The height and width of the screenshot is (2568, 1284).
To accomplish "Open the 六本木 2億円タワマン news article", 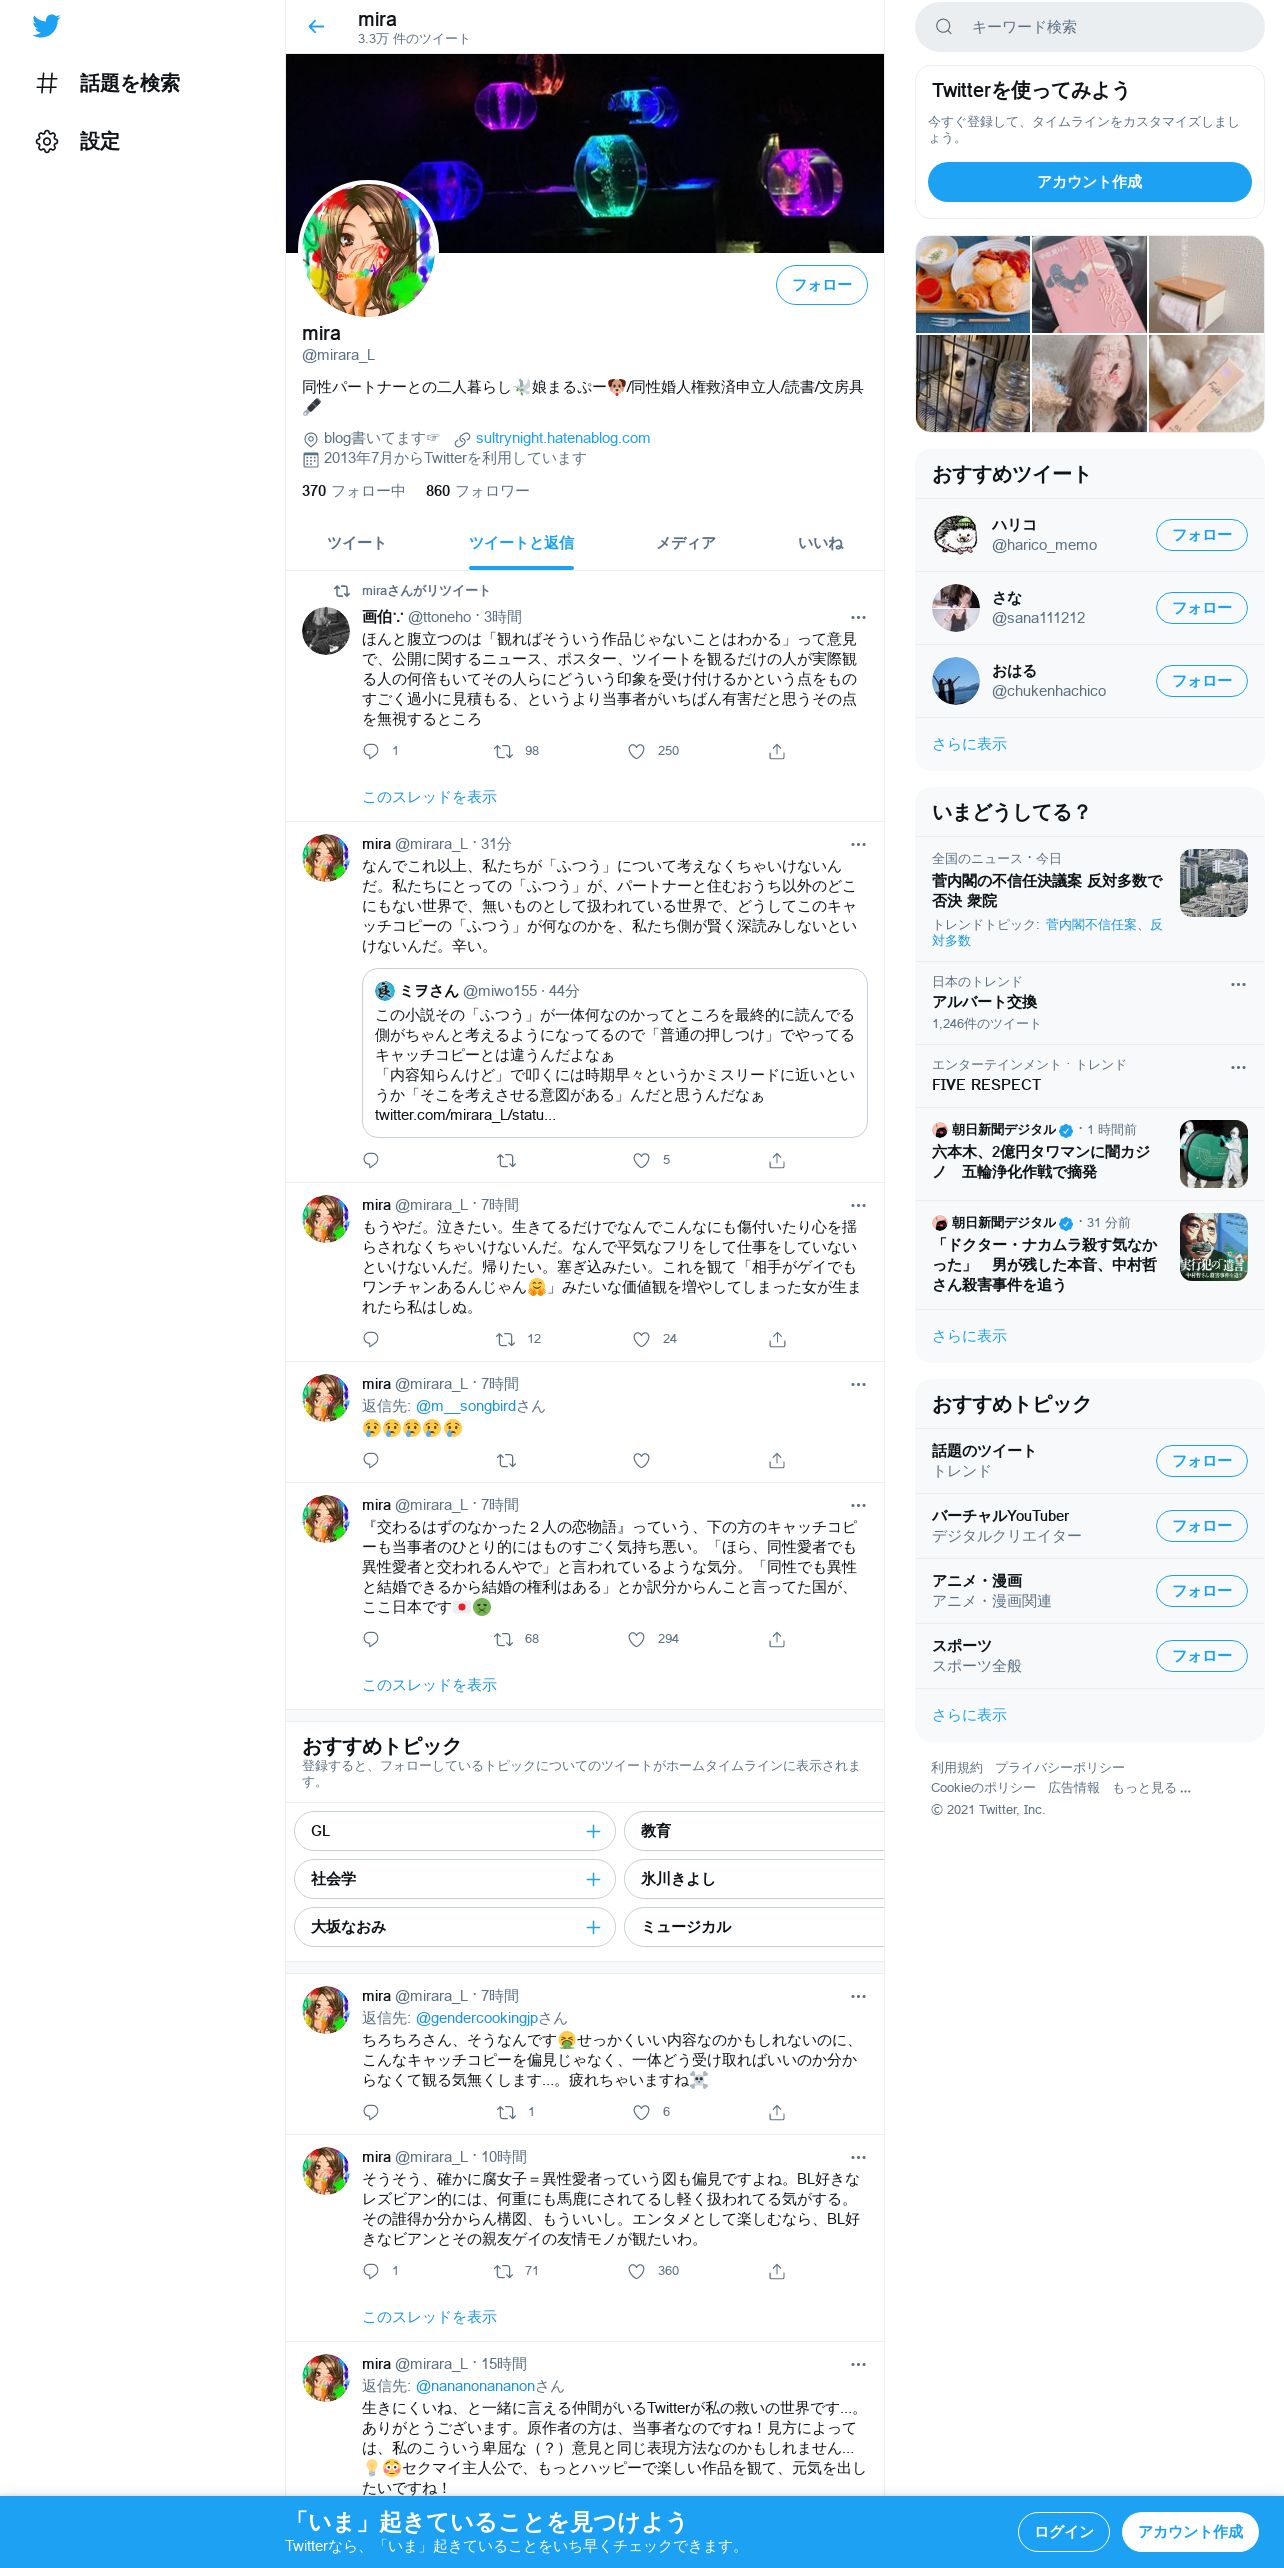I will (x=1089, y=1154).
